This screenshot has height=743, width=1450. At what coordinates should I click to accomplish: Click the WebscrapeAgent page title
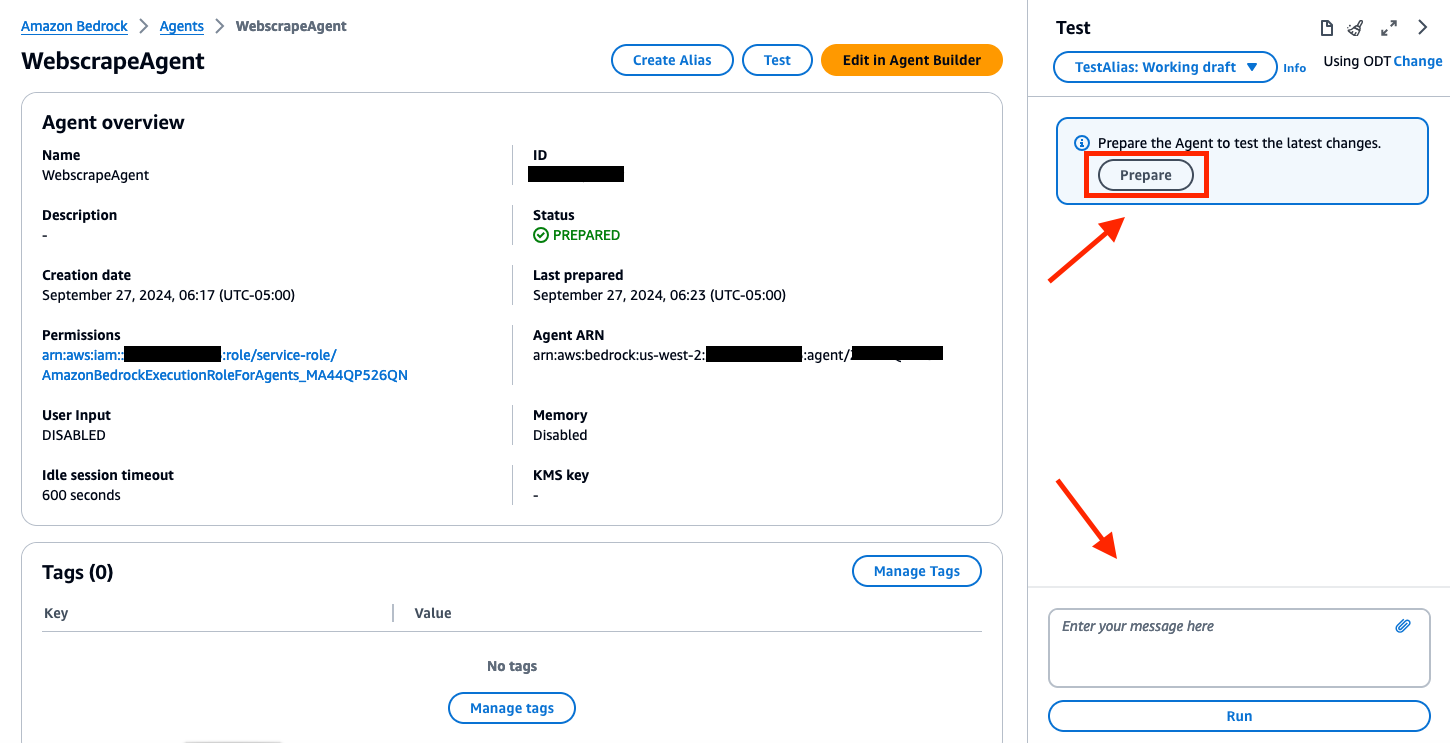tap(113, 61)
